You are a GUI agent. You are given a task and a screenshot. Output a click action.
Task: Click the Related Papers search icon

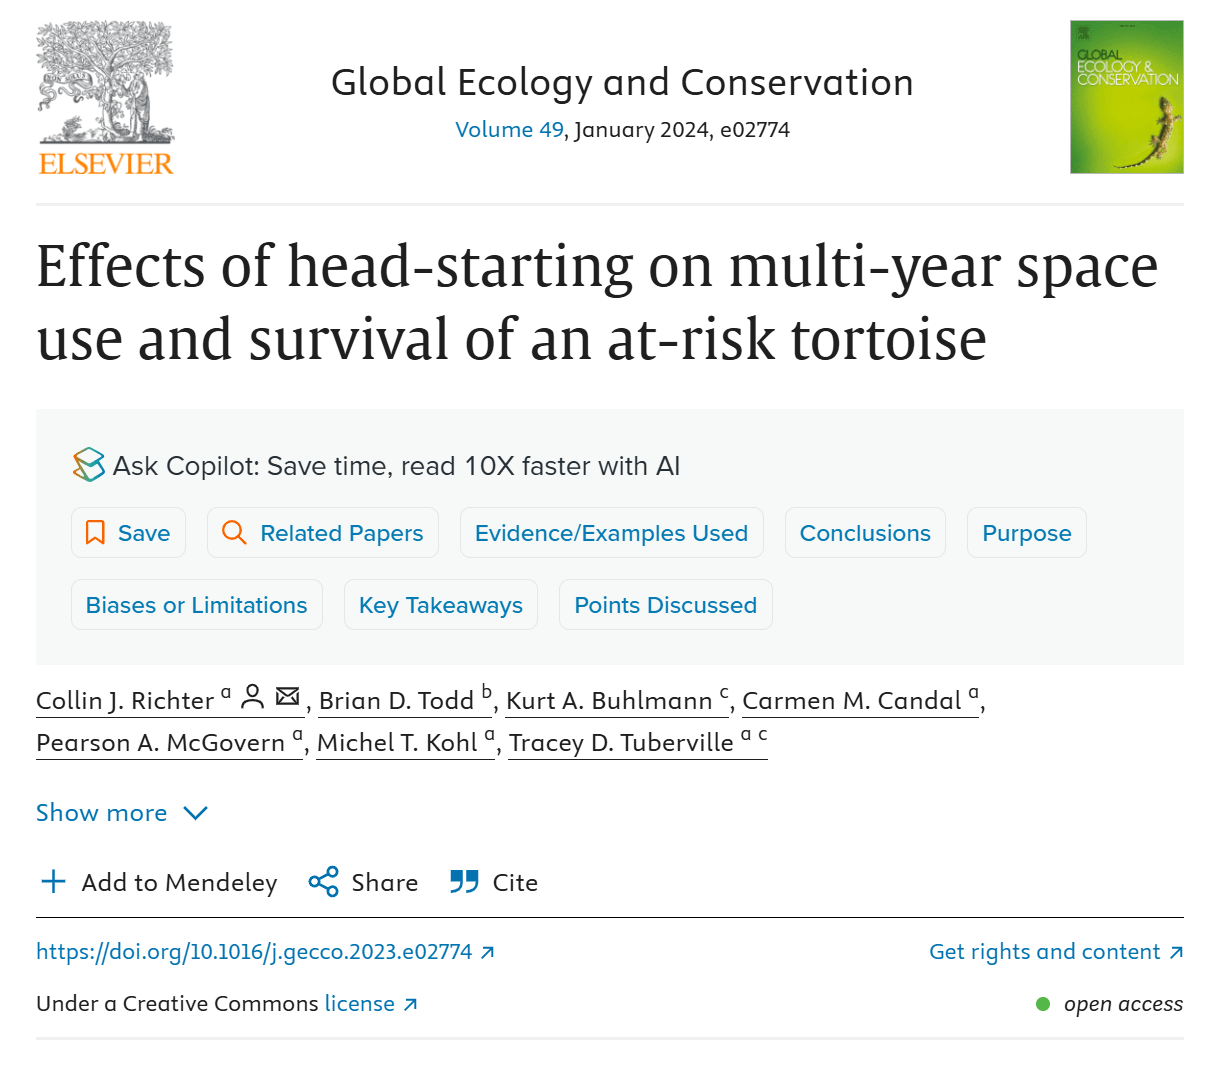pyautogui.click(x=234, y=533)
